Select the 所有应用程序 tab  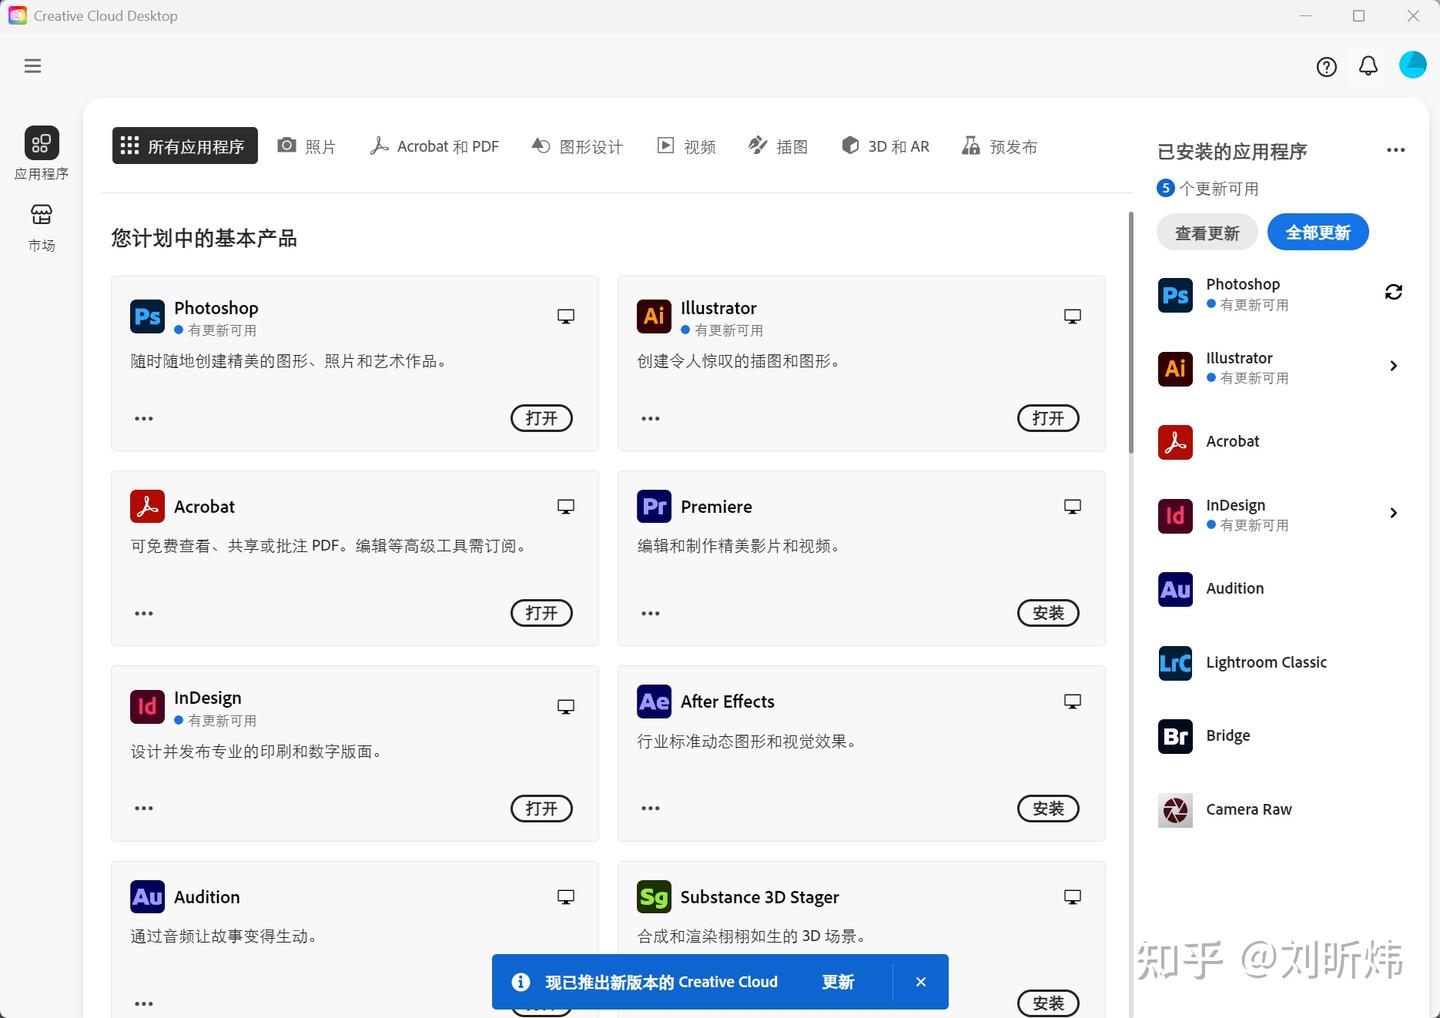(x=185, y=146)
